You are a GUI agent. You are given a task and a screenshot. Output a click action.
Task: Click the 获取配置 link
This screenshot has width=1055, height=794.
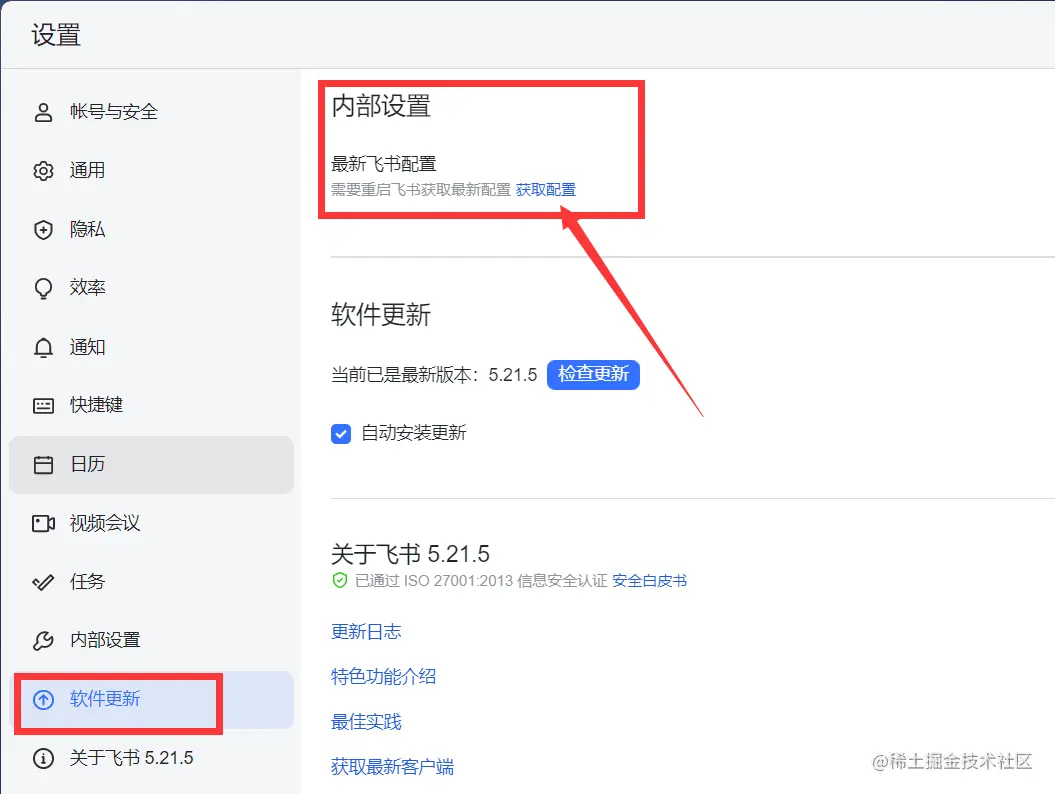click(546, 190)
